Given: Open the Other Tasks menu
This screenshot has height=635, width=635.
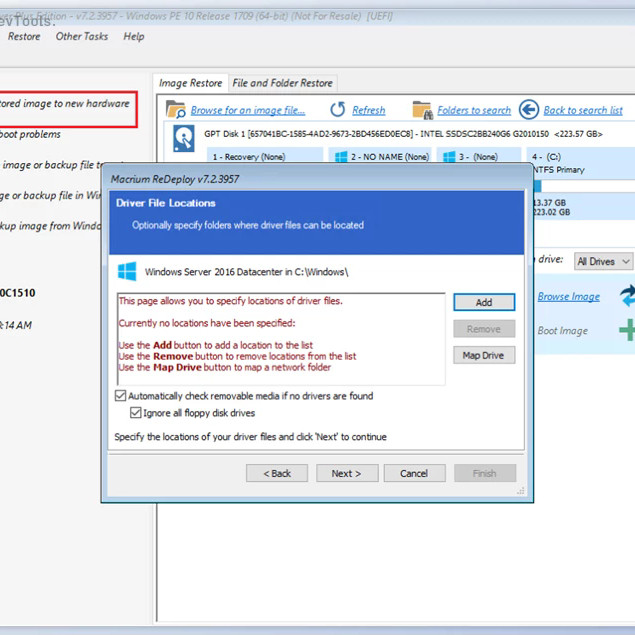Looking at the screenshot, I should tap(82, 36).
